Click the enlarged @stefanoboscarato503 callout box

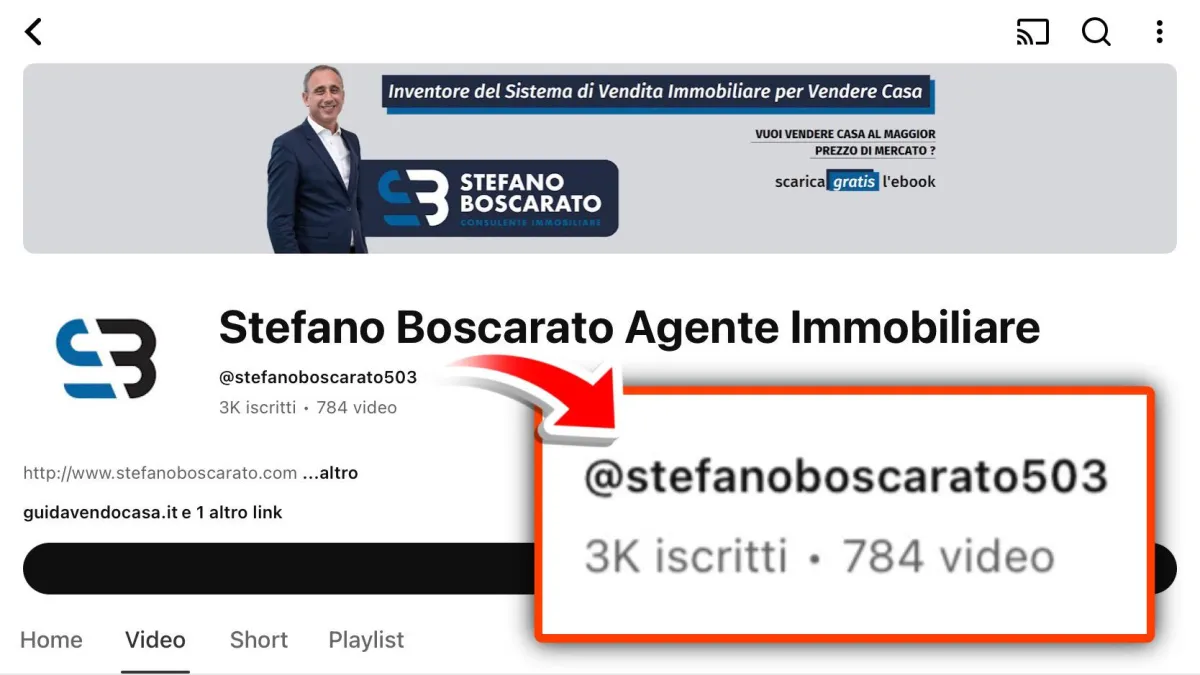point(845,513)
